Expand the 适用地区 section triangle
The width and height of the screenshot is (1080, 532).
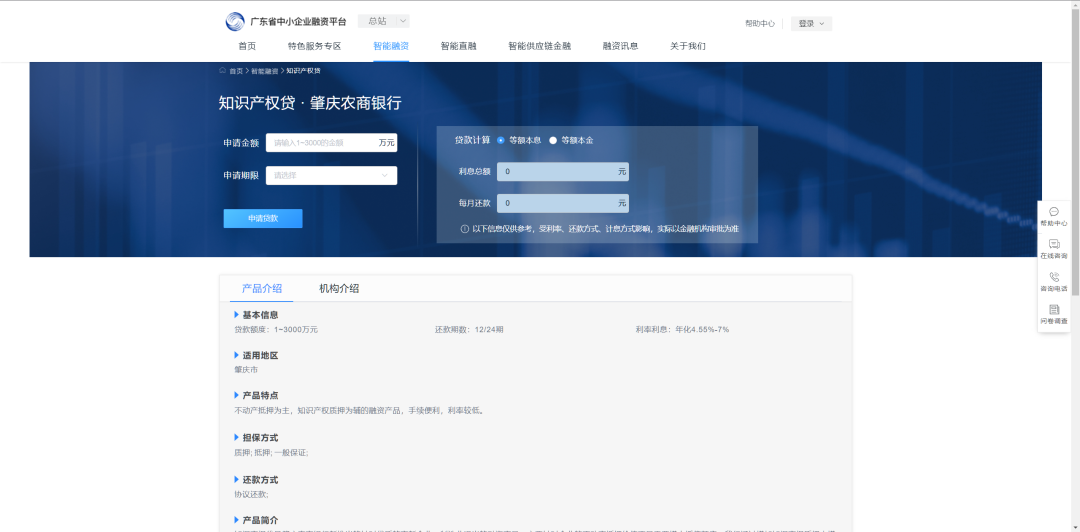(236, 355)
